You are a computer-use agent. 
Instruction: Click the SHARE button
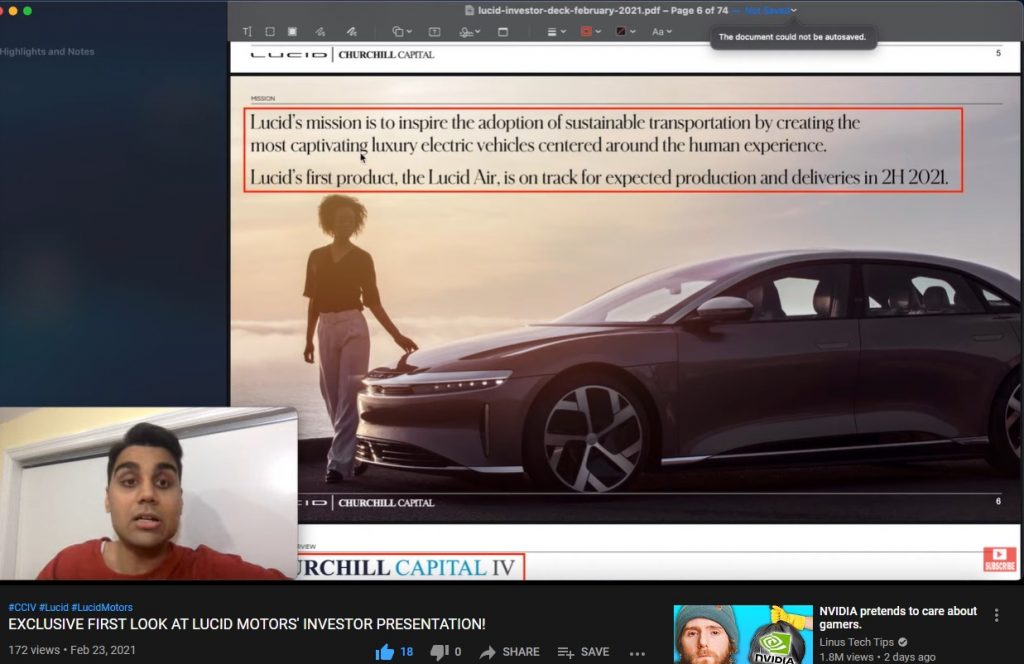click(x=509, y=652)
